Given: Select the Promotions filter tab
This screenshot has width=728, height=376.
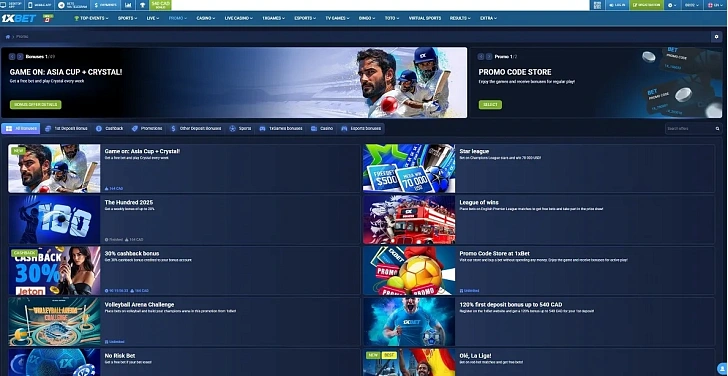Looking at the screenshot, I should pos(147,129).
